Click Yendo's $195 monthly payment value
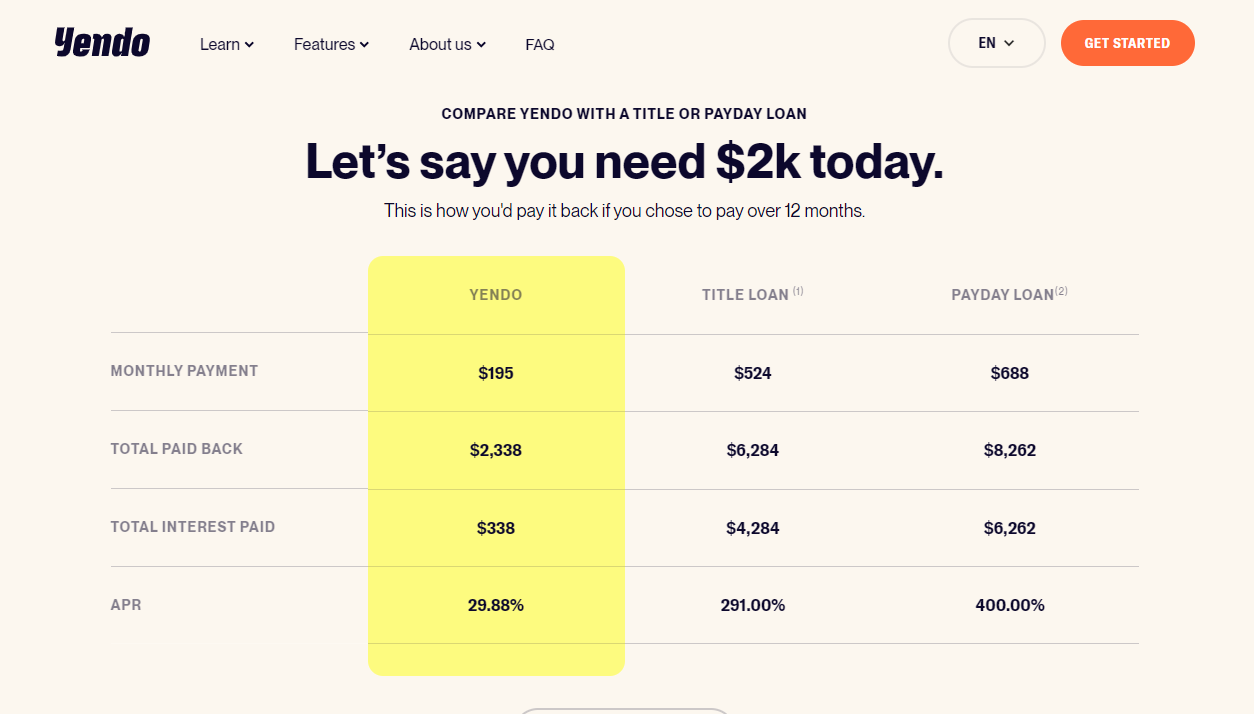The image size is (1254, 714). 496,373
